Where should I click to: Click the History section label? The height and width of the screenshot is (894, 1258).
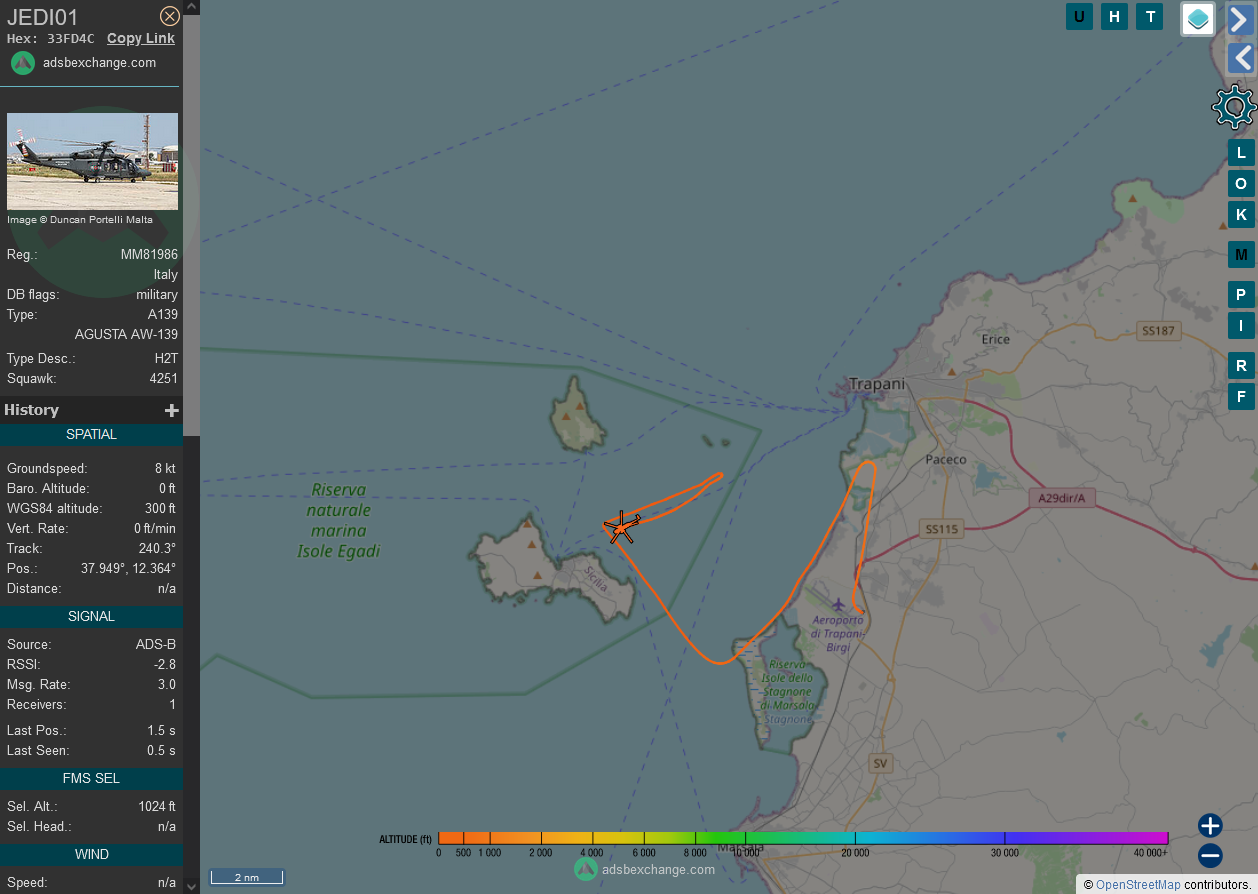[31, 410]
